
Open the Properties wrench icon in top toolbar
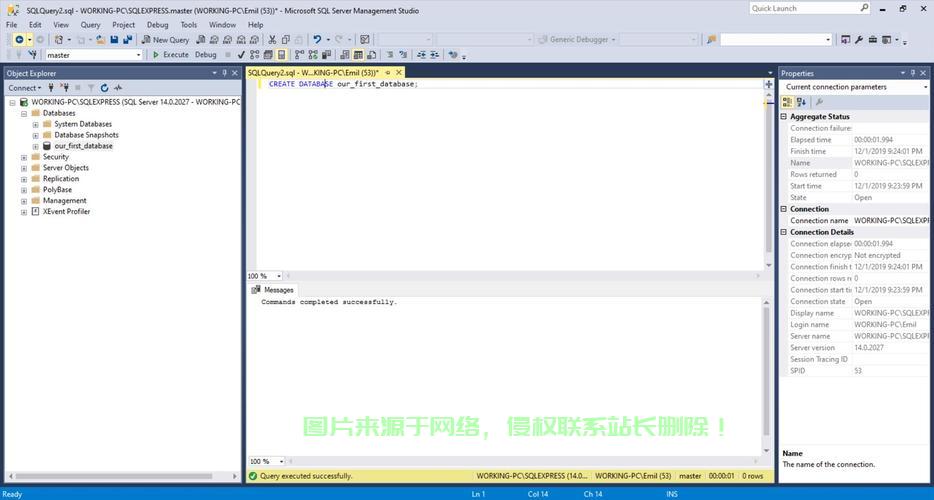coord(859,39)
